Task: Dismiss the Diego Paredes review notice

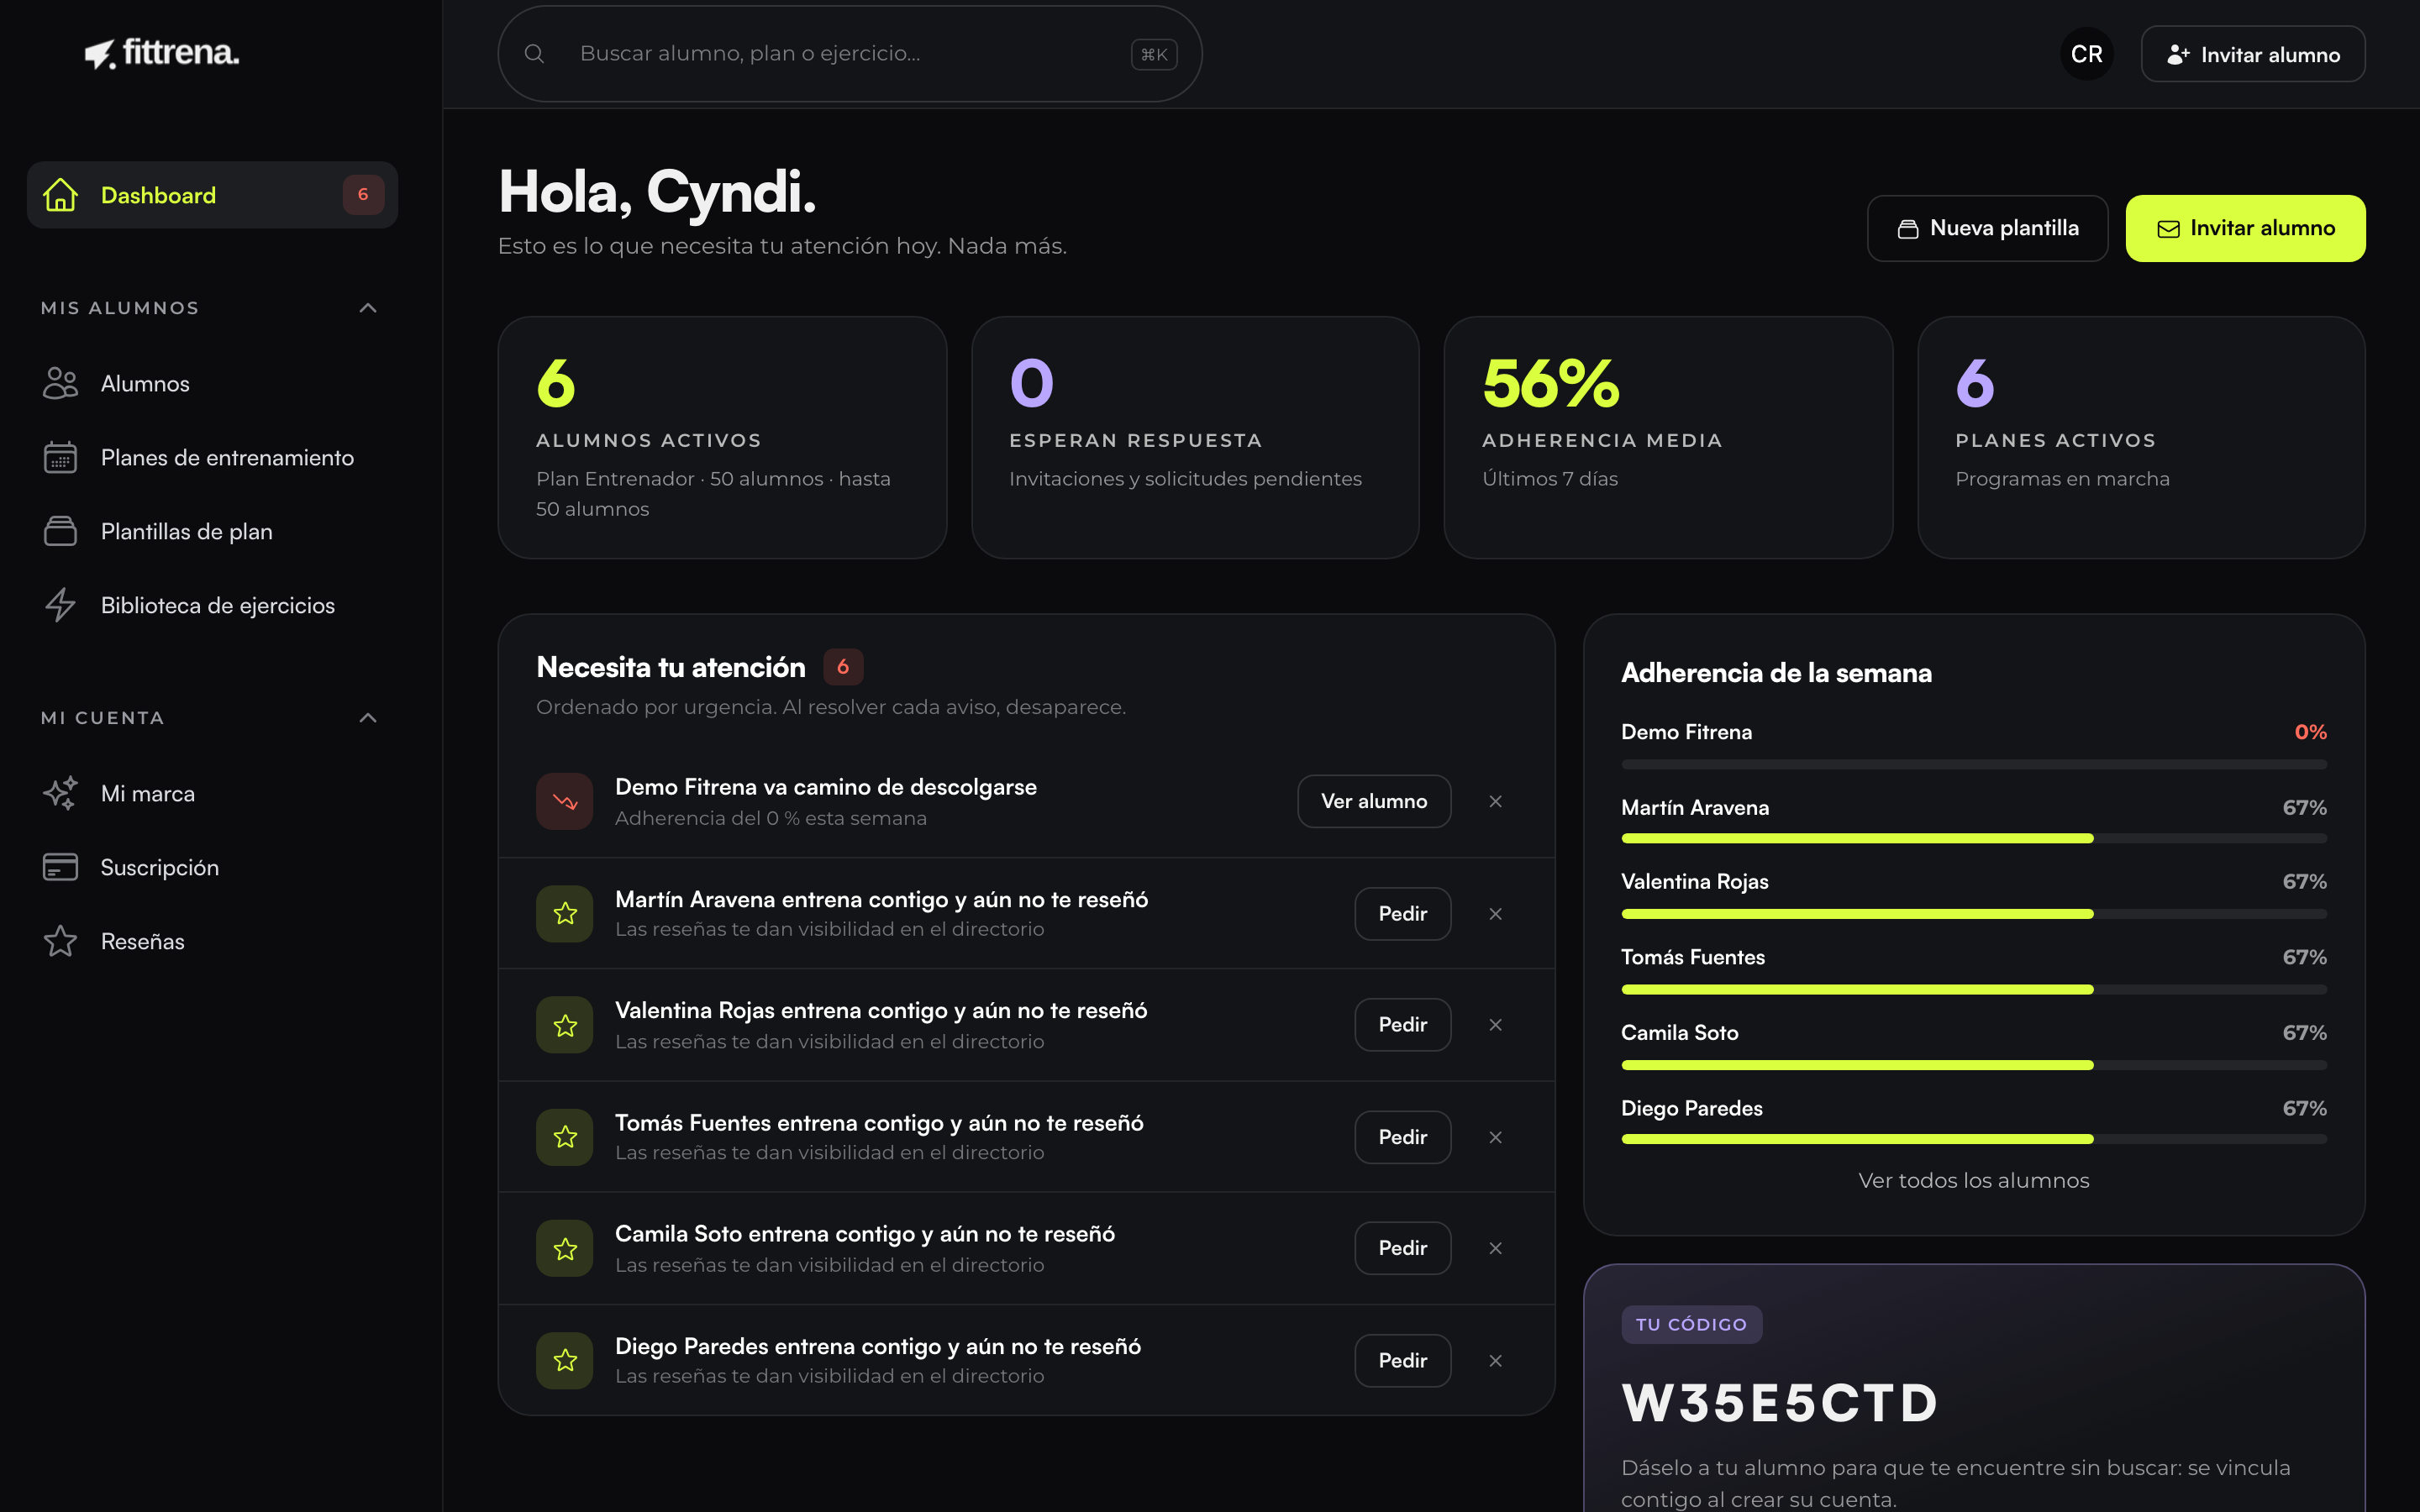Action: coord(1495,1360)
